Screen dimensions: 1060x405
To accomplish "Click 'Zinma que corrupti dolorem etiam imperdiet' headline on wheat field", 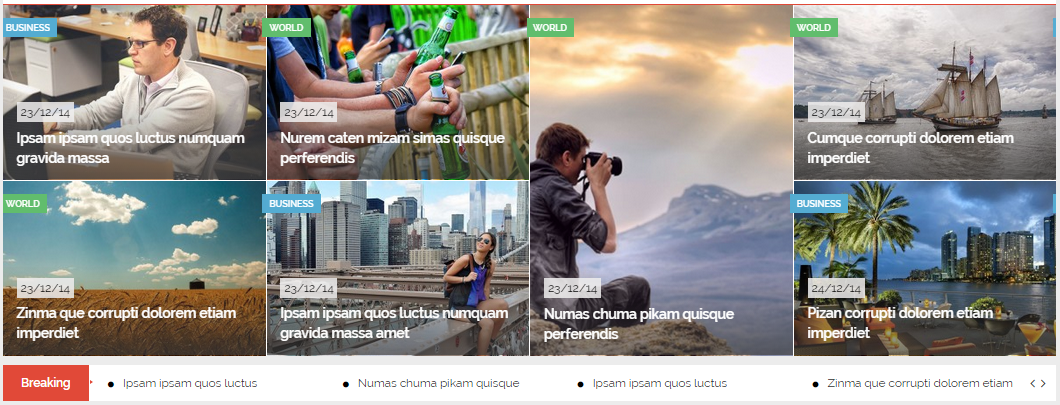I will [x=126, y=323].
